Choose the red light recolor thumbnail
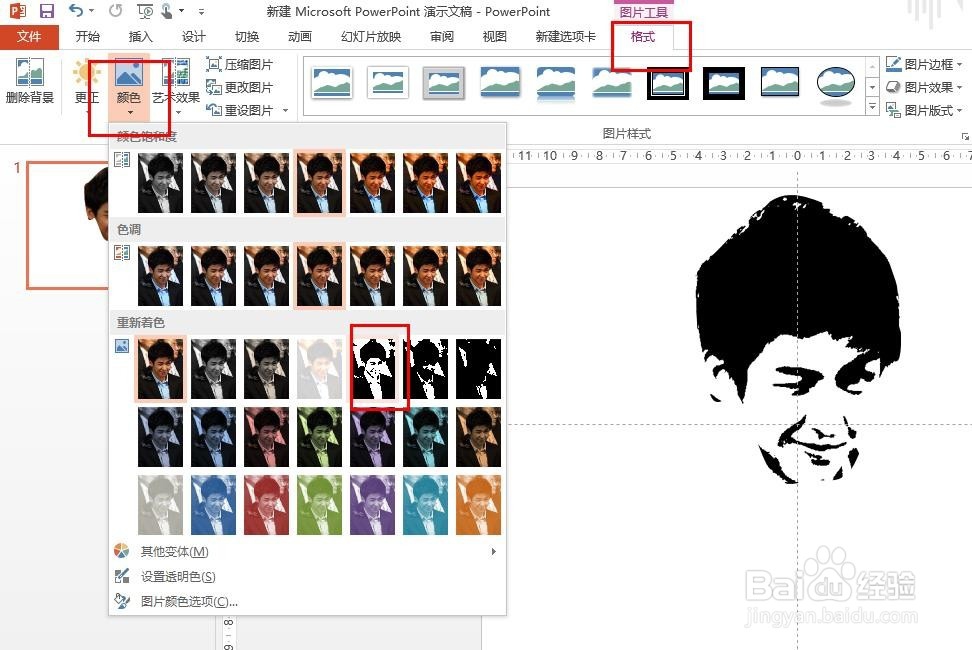 [x=266, y=505]
